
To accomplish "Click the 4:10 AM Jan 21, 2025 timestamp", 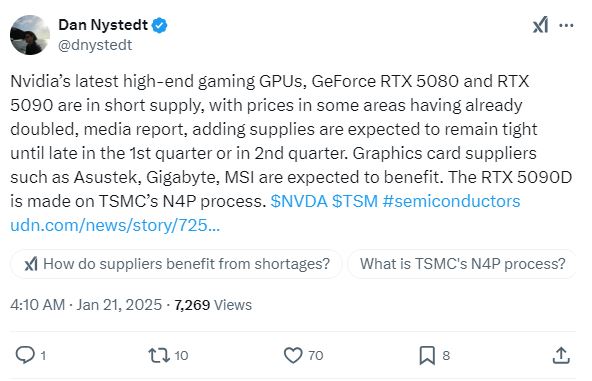I will click(86, 304).
